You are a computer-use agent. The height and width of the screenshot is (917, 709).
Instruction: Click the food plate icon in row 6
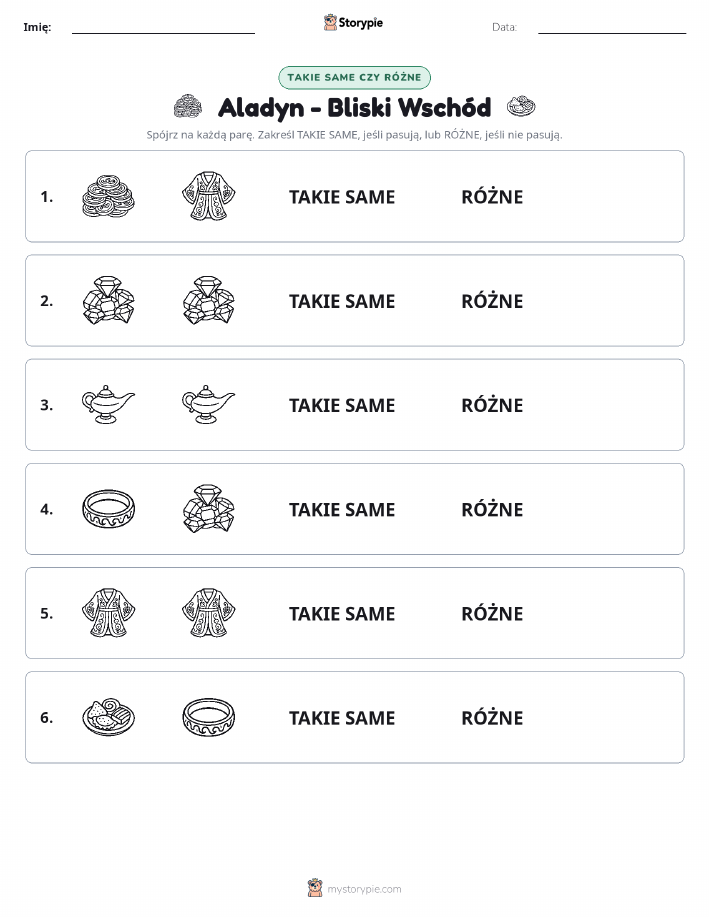108,717
